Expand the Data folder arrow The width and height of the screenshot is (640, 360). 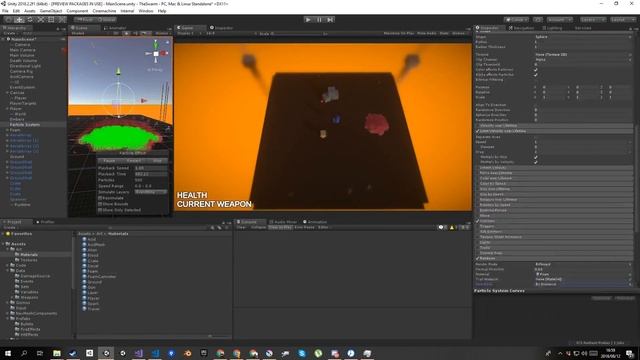[8, 271]
